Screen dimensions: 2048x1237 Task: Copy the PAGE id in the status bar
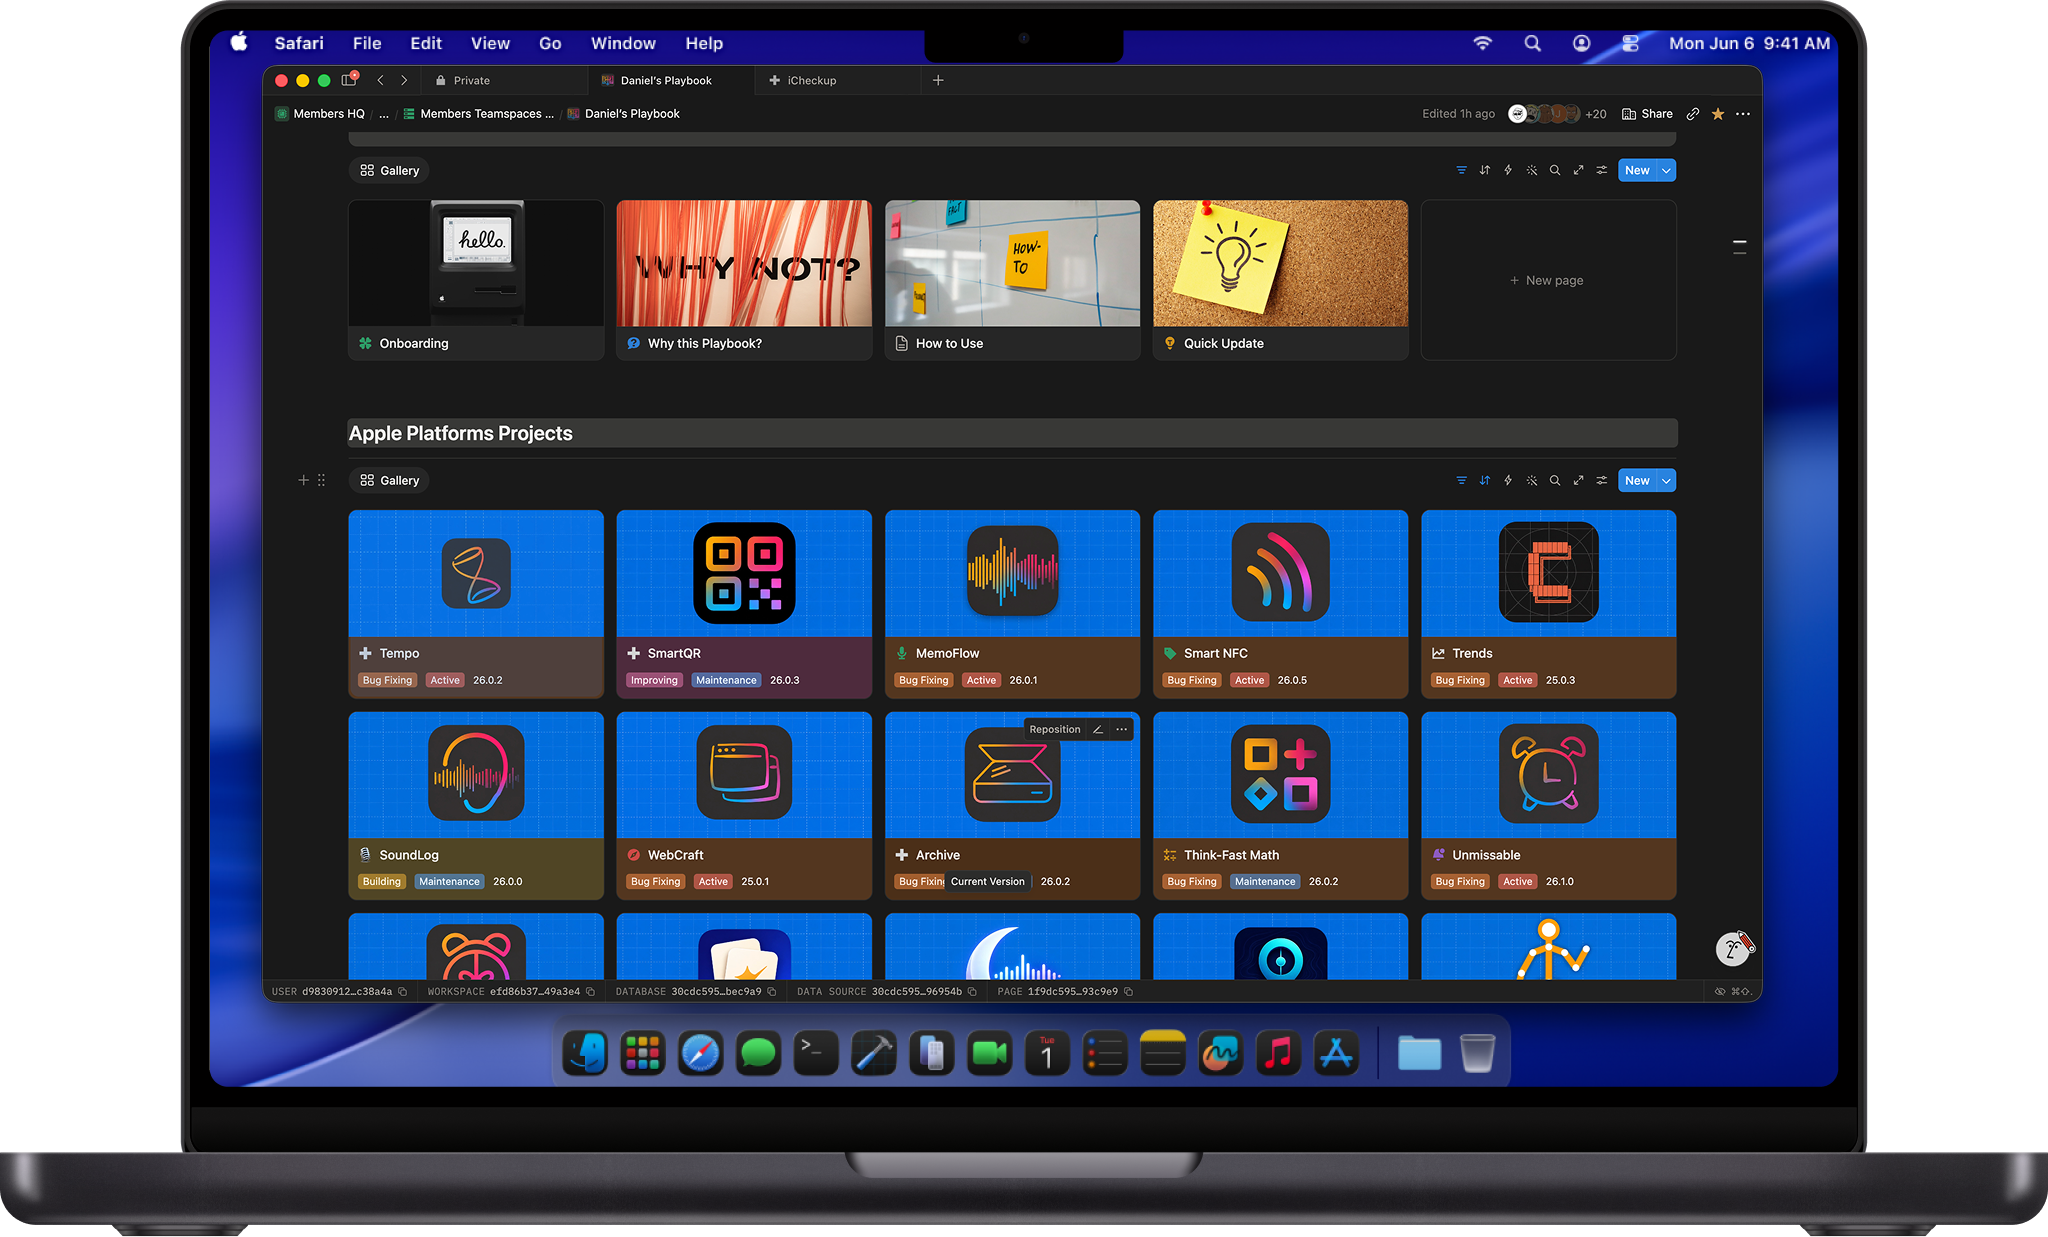click(x=1128, y=992)
